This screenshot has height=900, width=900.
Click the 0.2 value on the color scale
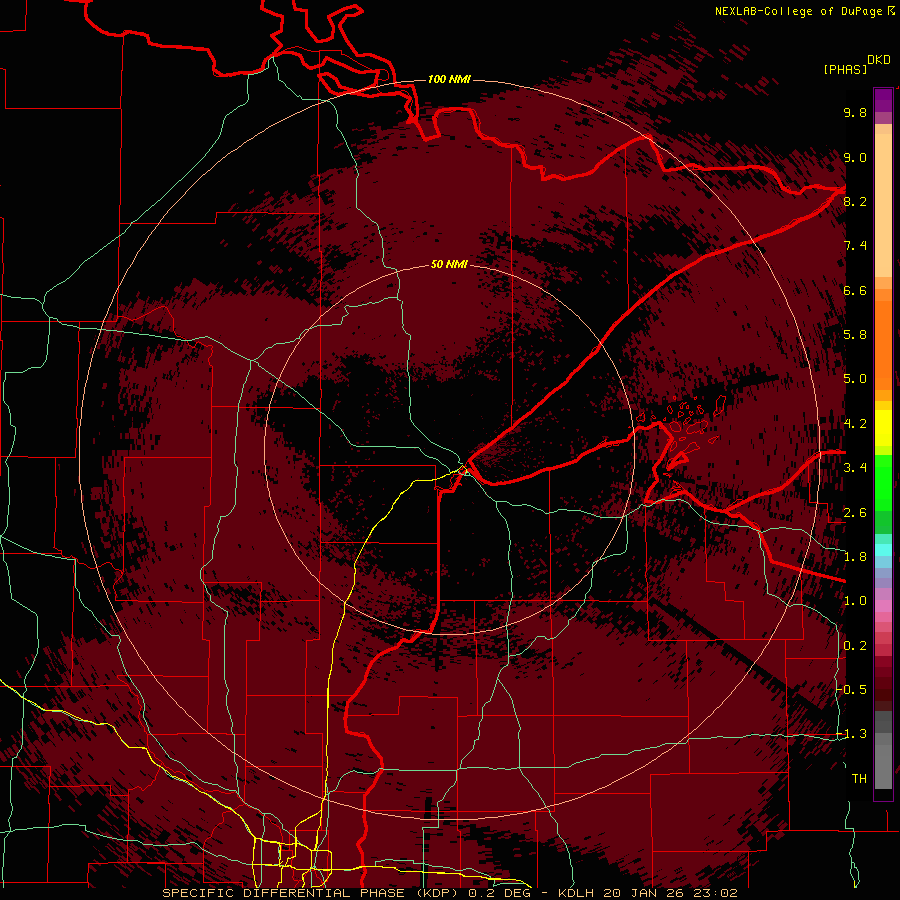855,646
